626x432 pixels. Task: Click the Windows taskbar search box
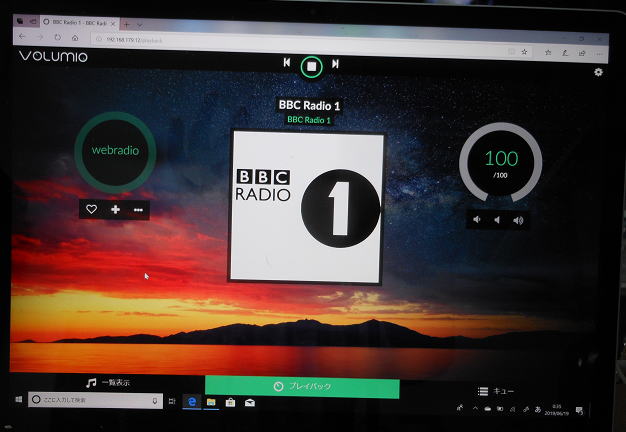(x=95, y=400)
